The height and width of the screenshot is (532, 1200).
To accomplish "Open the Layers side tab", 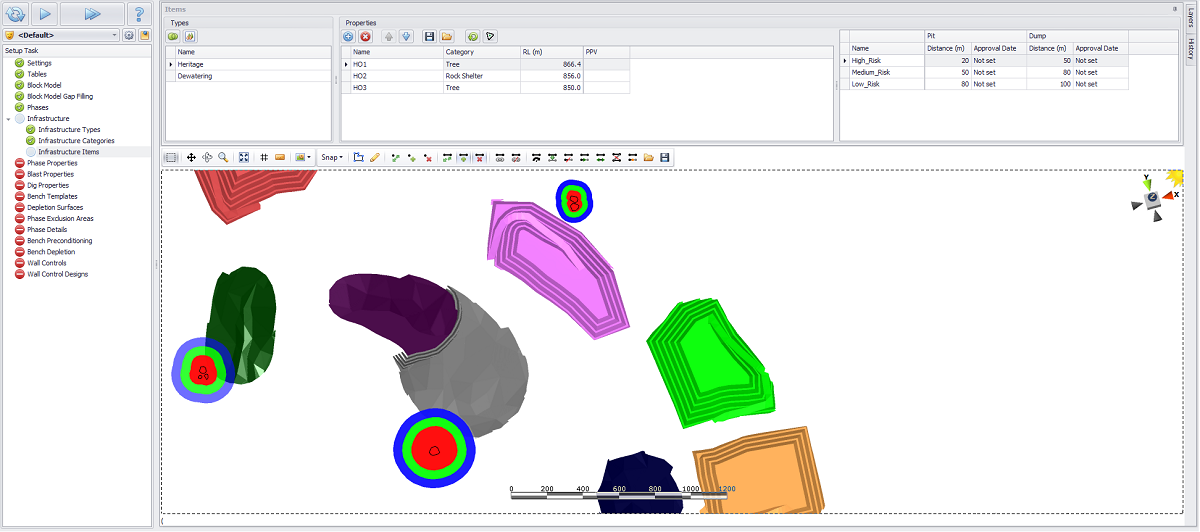I will 1190,19.
